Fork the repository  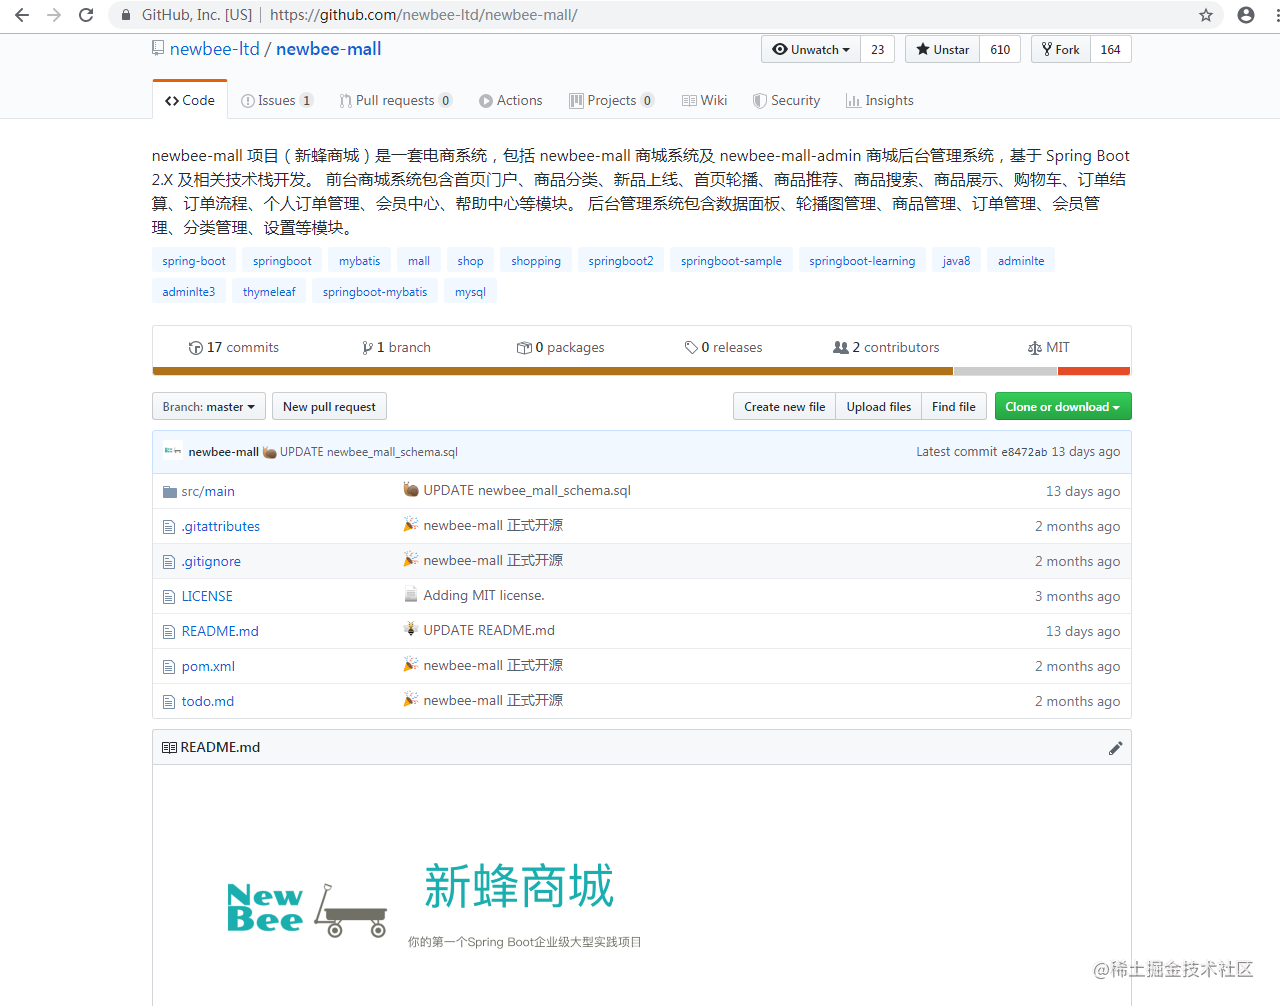click(x=1061, y=50)
